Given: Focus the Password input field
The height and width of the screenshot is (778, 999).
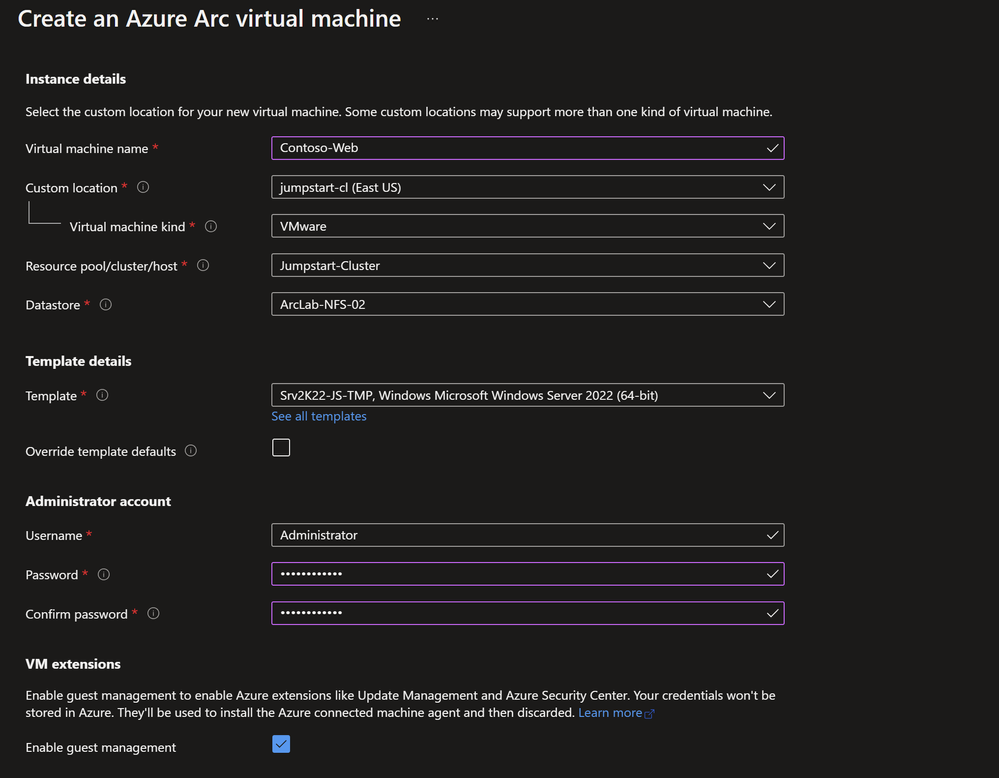Looking at the screenshot, I should click(x=528, y=574).
